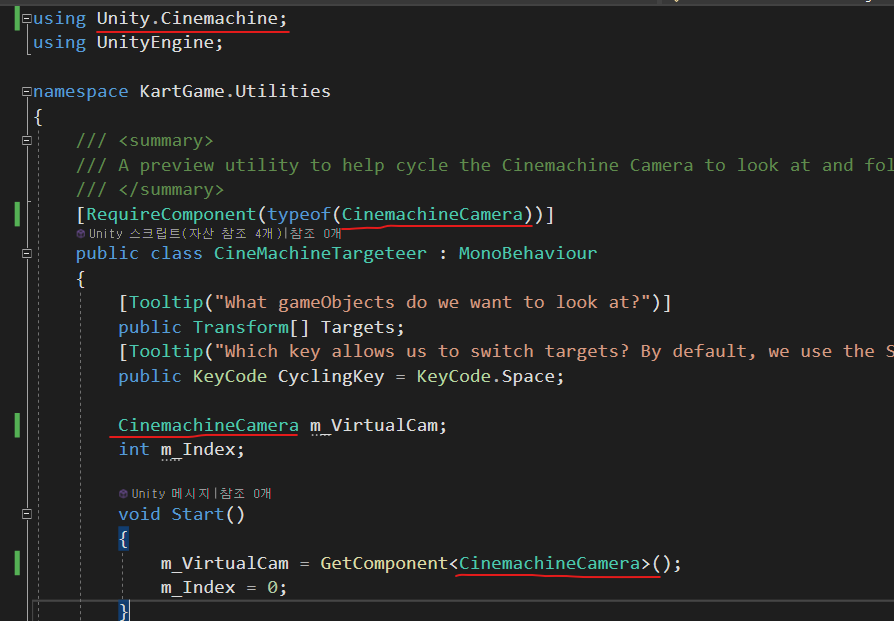This screenshot has width=894, height=621.
Task: Click the 'Targets' field name
Action: pyautogui.click(x=357, y=327)
